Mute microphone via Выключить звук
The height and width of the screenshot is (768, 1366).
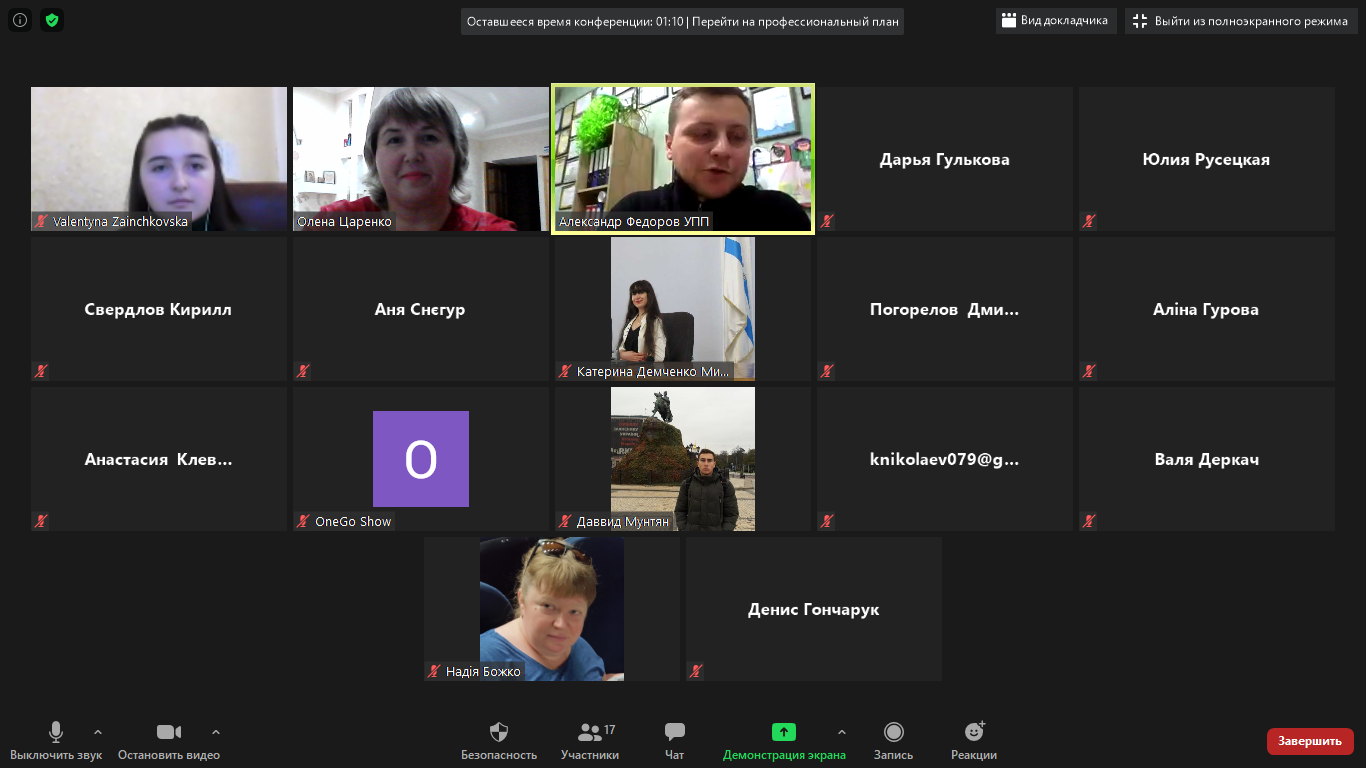coord(56,733)
